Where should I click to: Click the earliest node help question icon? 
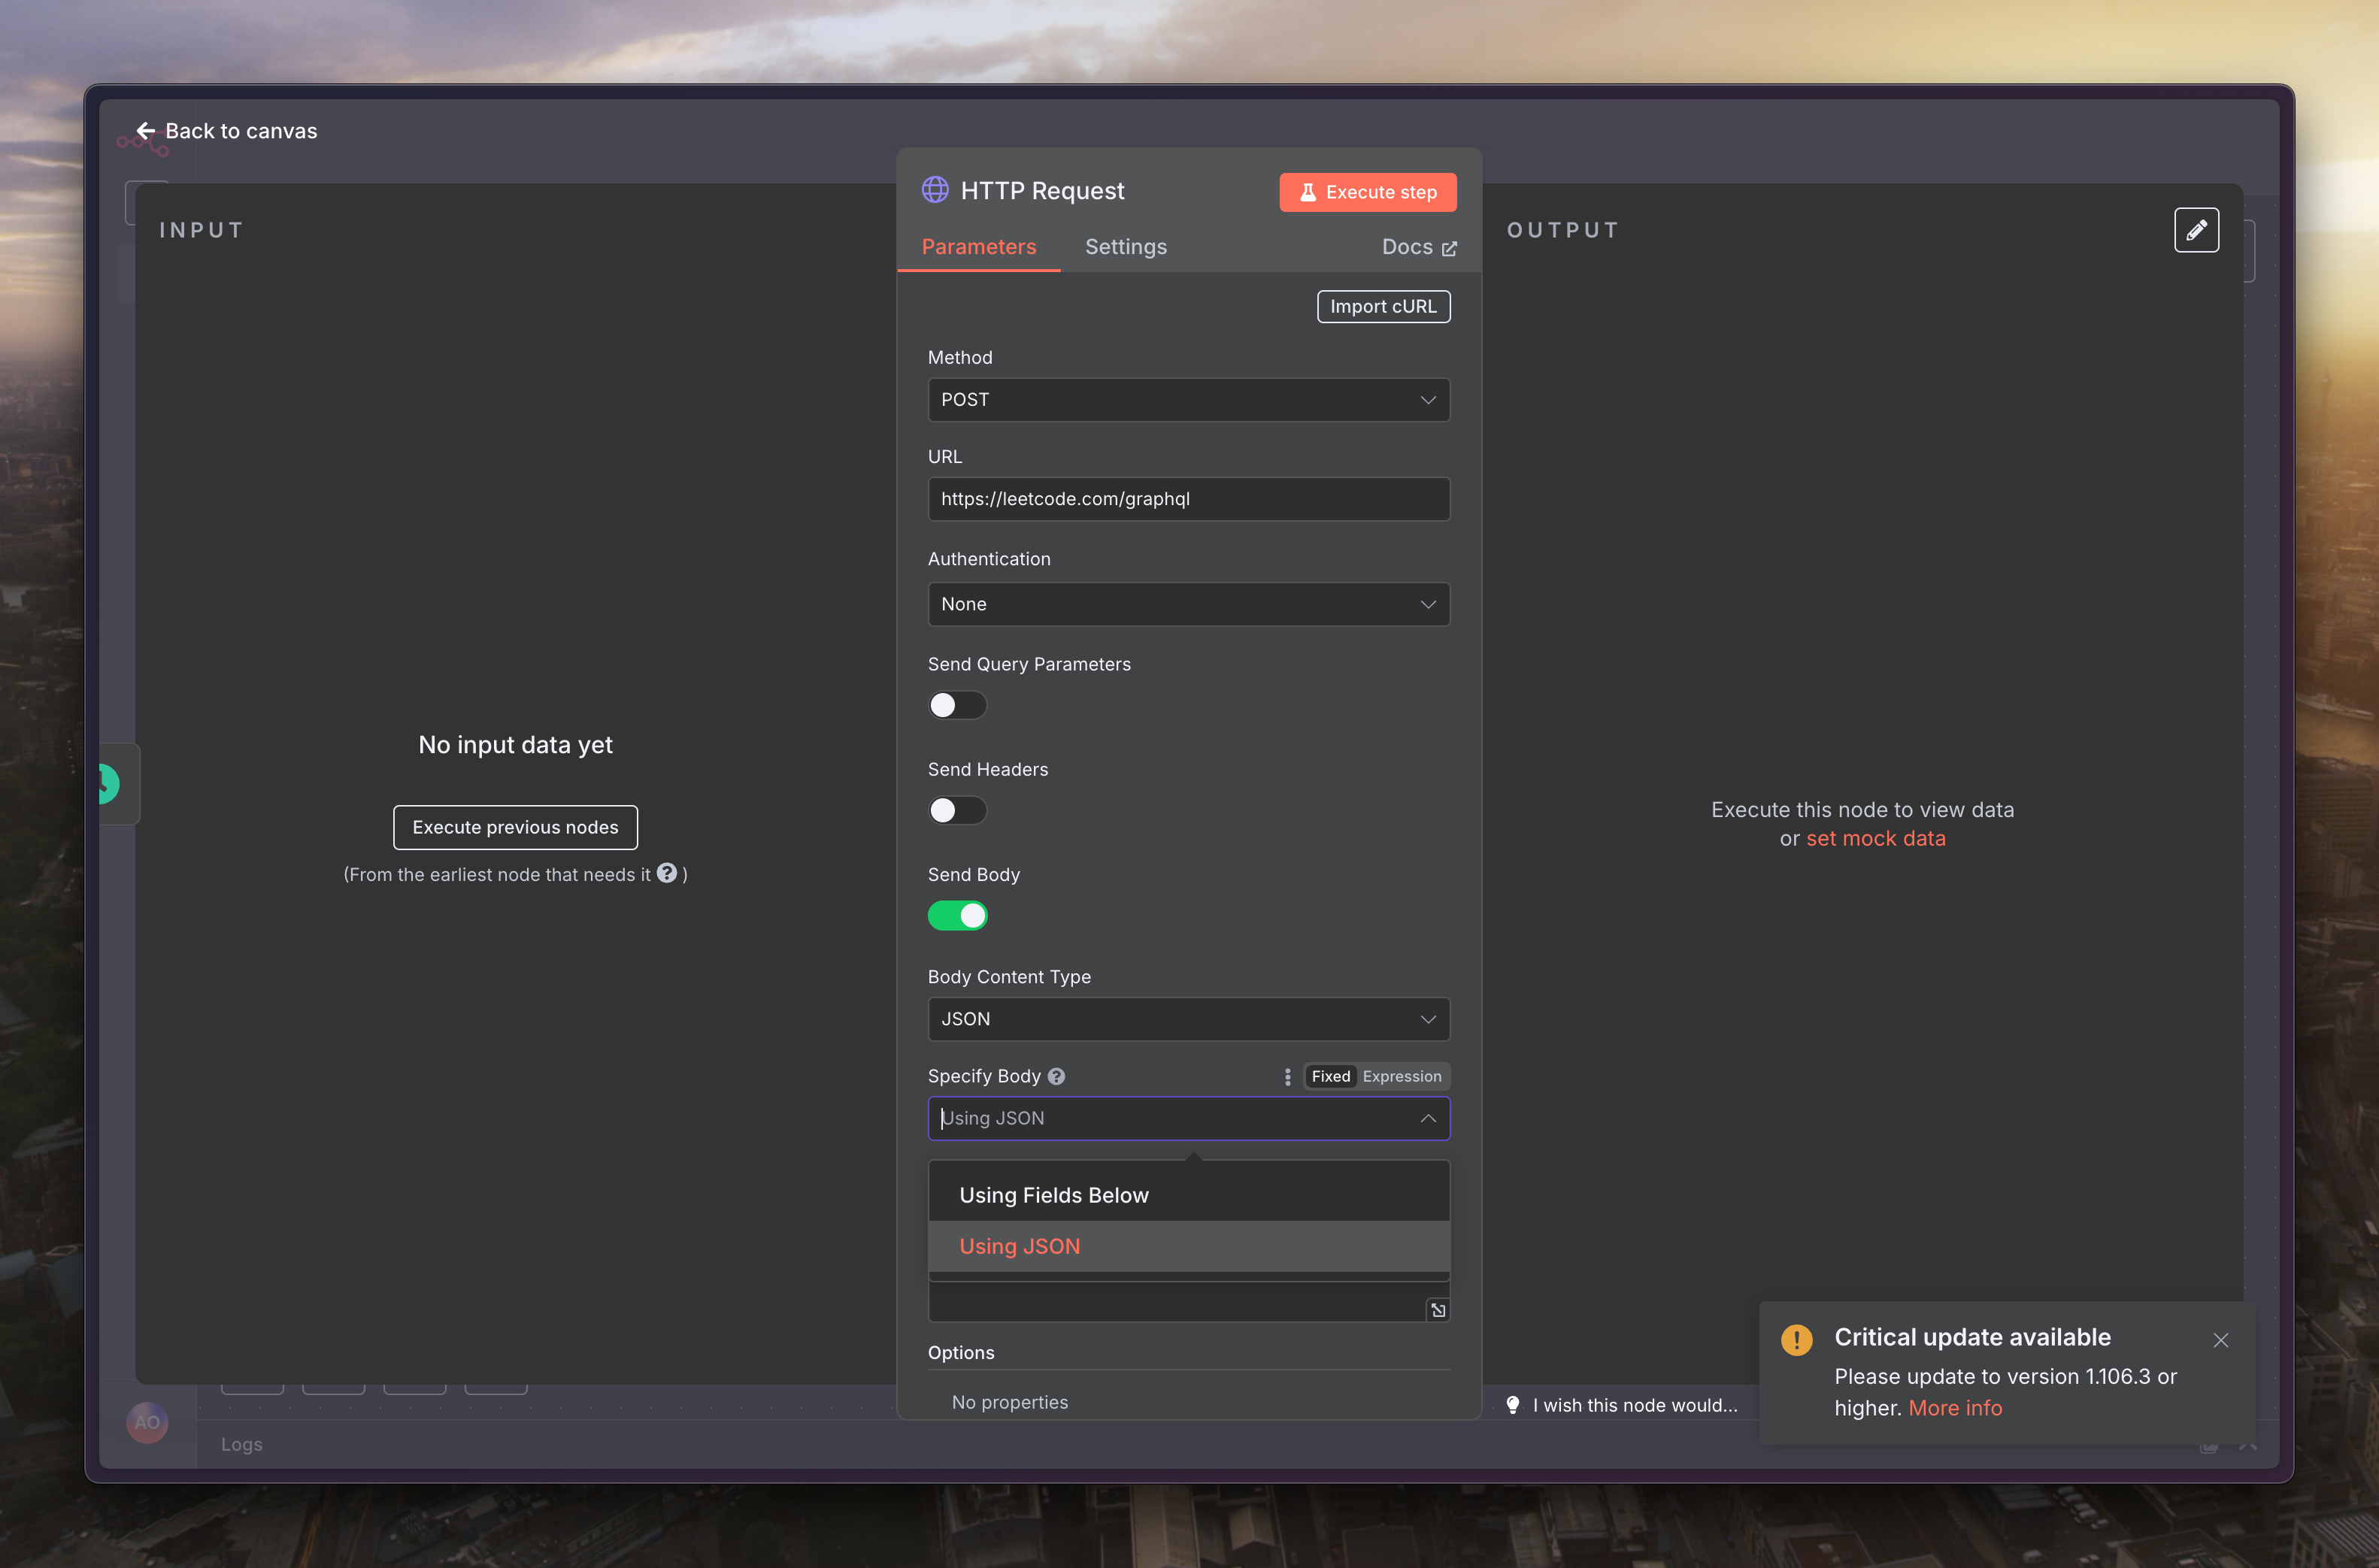pos(667,873)
